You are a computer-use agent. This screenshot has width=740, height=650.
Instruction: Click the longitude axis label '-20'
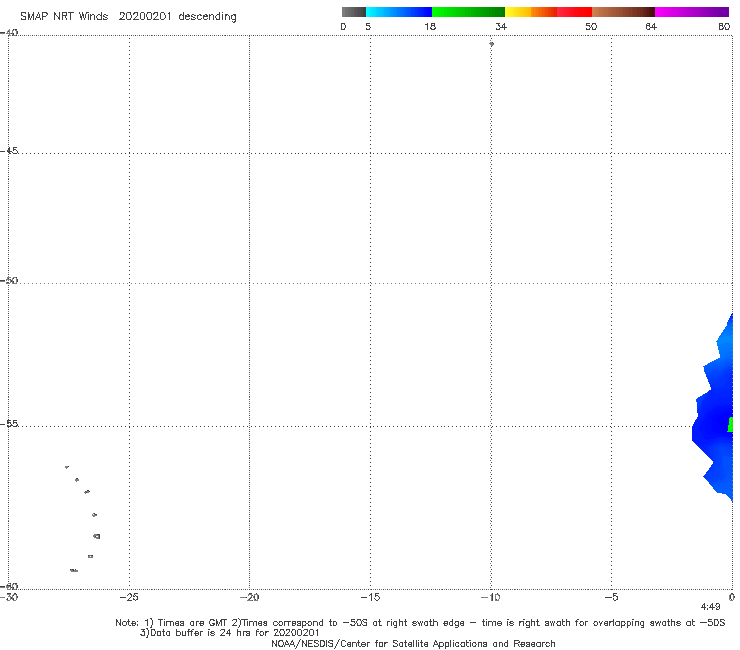click(249, 597)
